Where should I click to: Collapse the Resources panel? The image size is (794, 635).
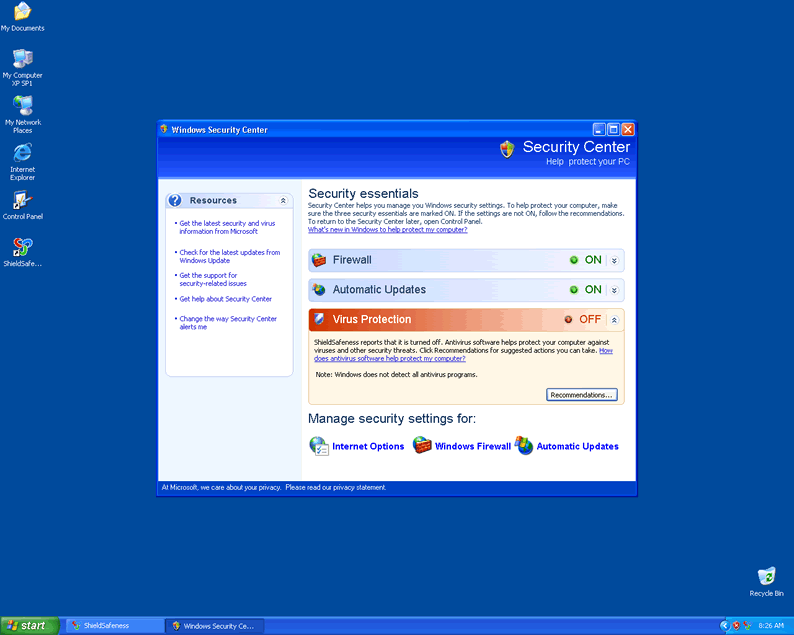point(283,201)
